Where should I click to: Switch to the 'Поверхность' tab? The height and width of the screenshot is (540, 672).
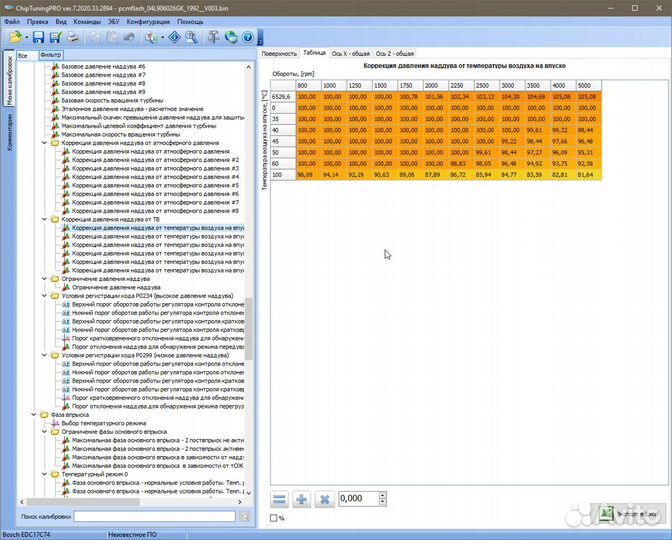pyautogui.click(x=279, y=53)
